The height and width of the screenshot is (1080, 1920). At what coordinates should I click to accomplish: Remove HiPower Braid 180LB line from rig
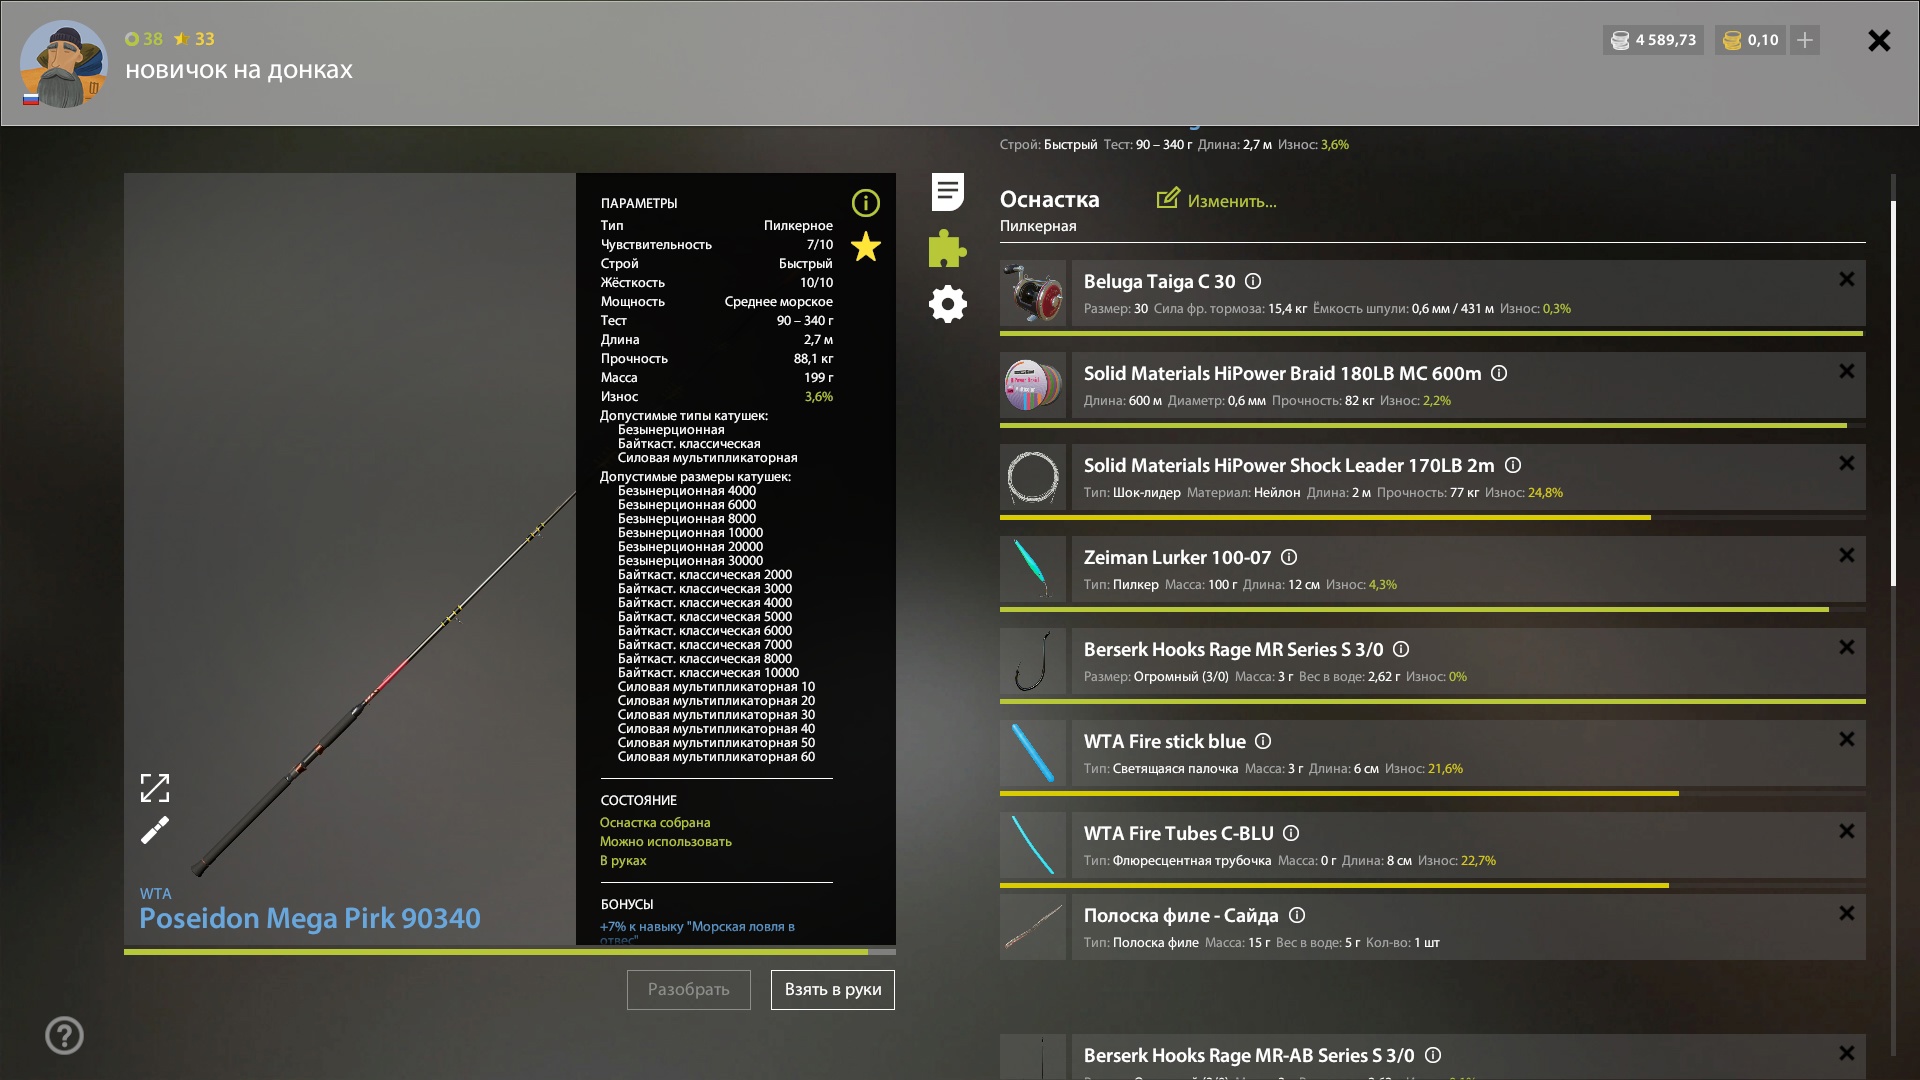click(x=1846, y=371)
